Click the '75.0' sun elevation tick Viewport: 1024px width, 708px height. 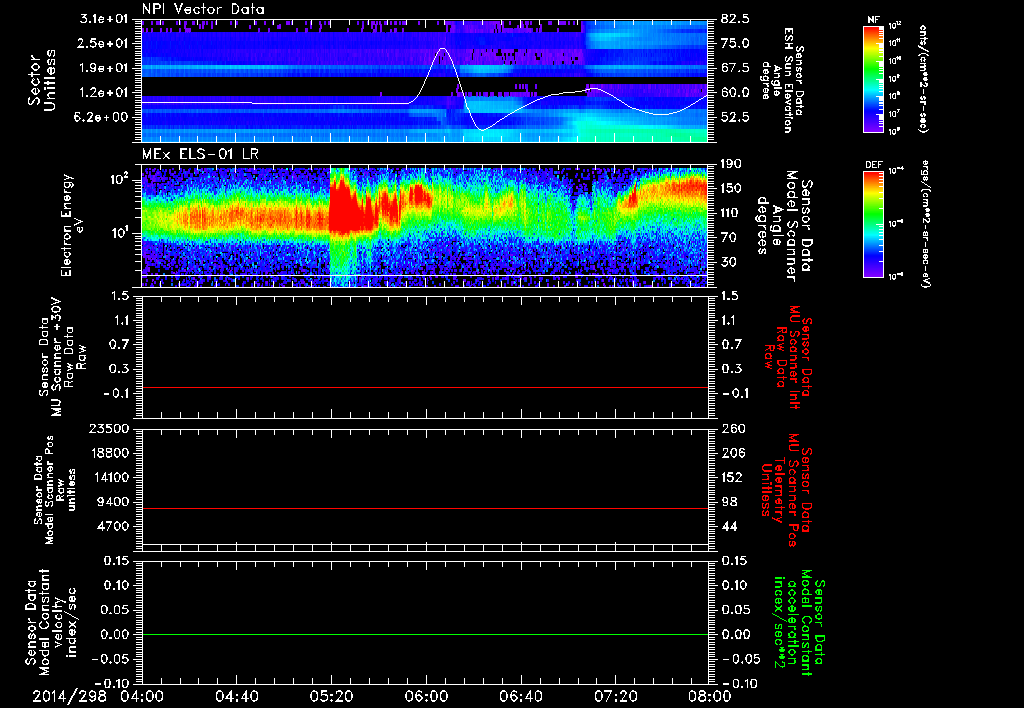(735, 43)
